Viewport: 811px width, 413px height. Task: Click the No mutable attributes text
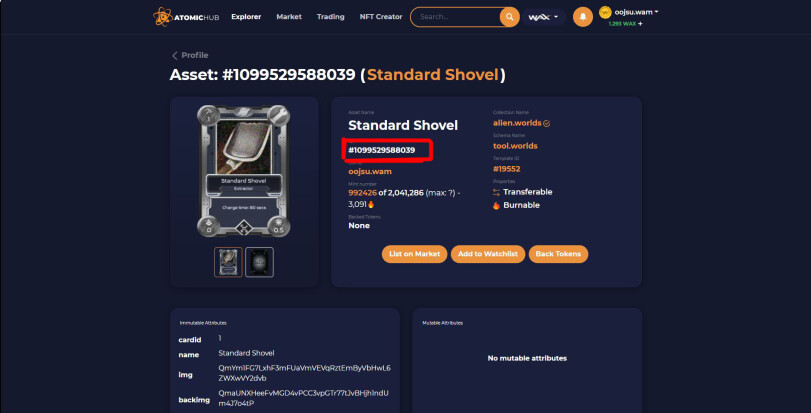click(x=527, y=358)
